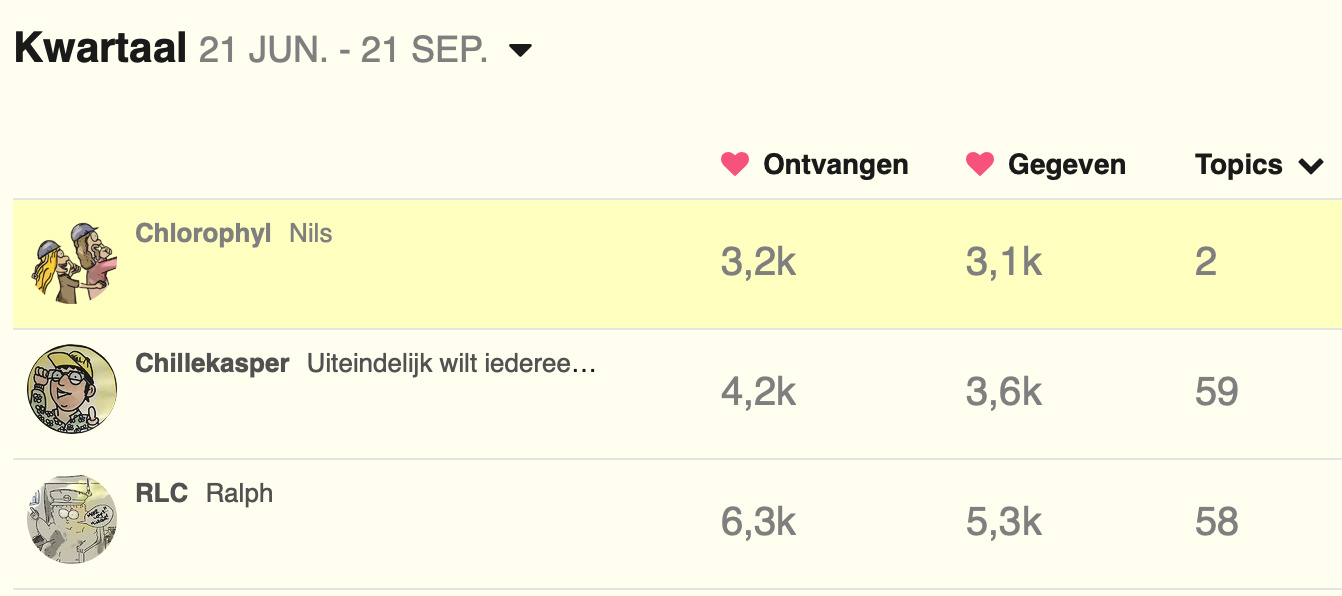
Task: Click the heart icon next to Ontvangen
Action: (735, 165)
